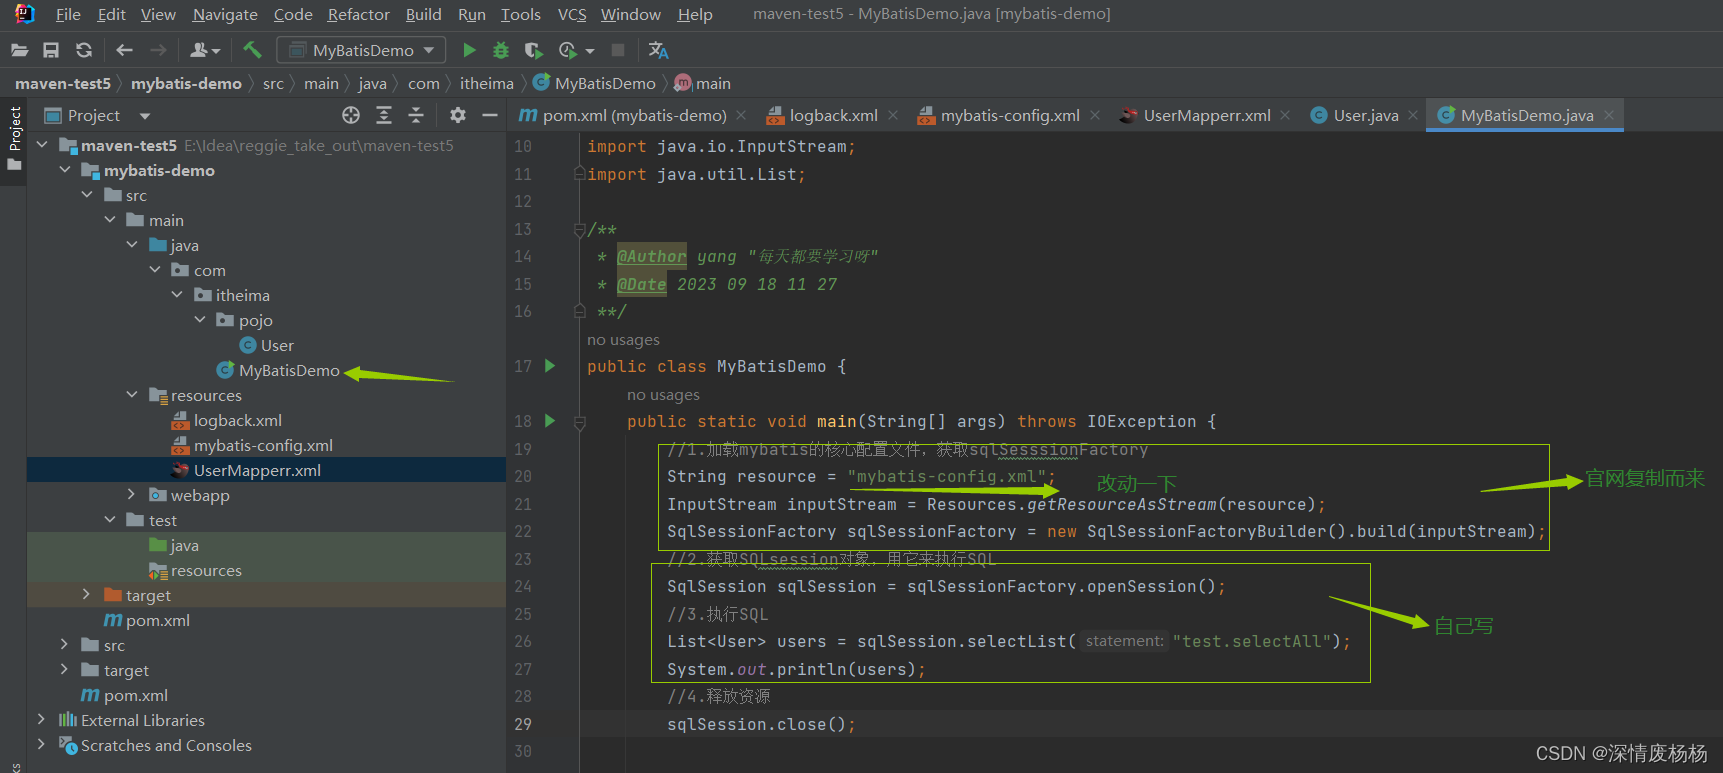The image size is (1723, 773).
Task: Open project folder toolbar icon
Action: [19, 50]
